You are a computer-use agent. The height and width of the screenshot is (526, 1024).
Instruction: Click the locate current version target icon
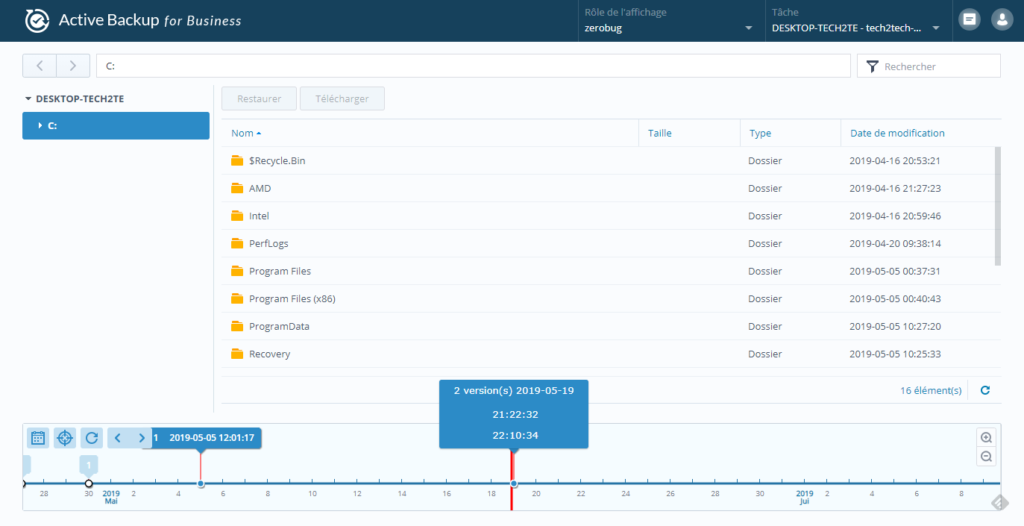(65, 438)
